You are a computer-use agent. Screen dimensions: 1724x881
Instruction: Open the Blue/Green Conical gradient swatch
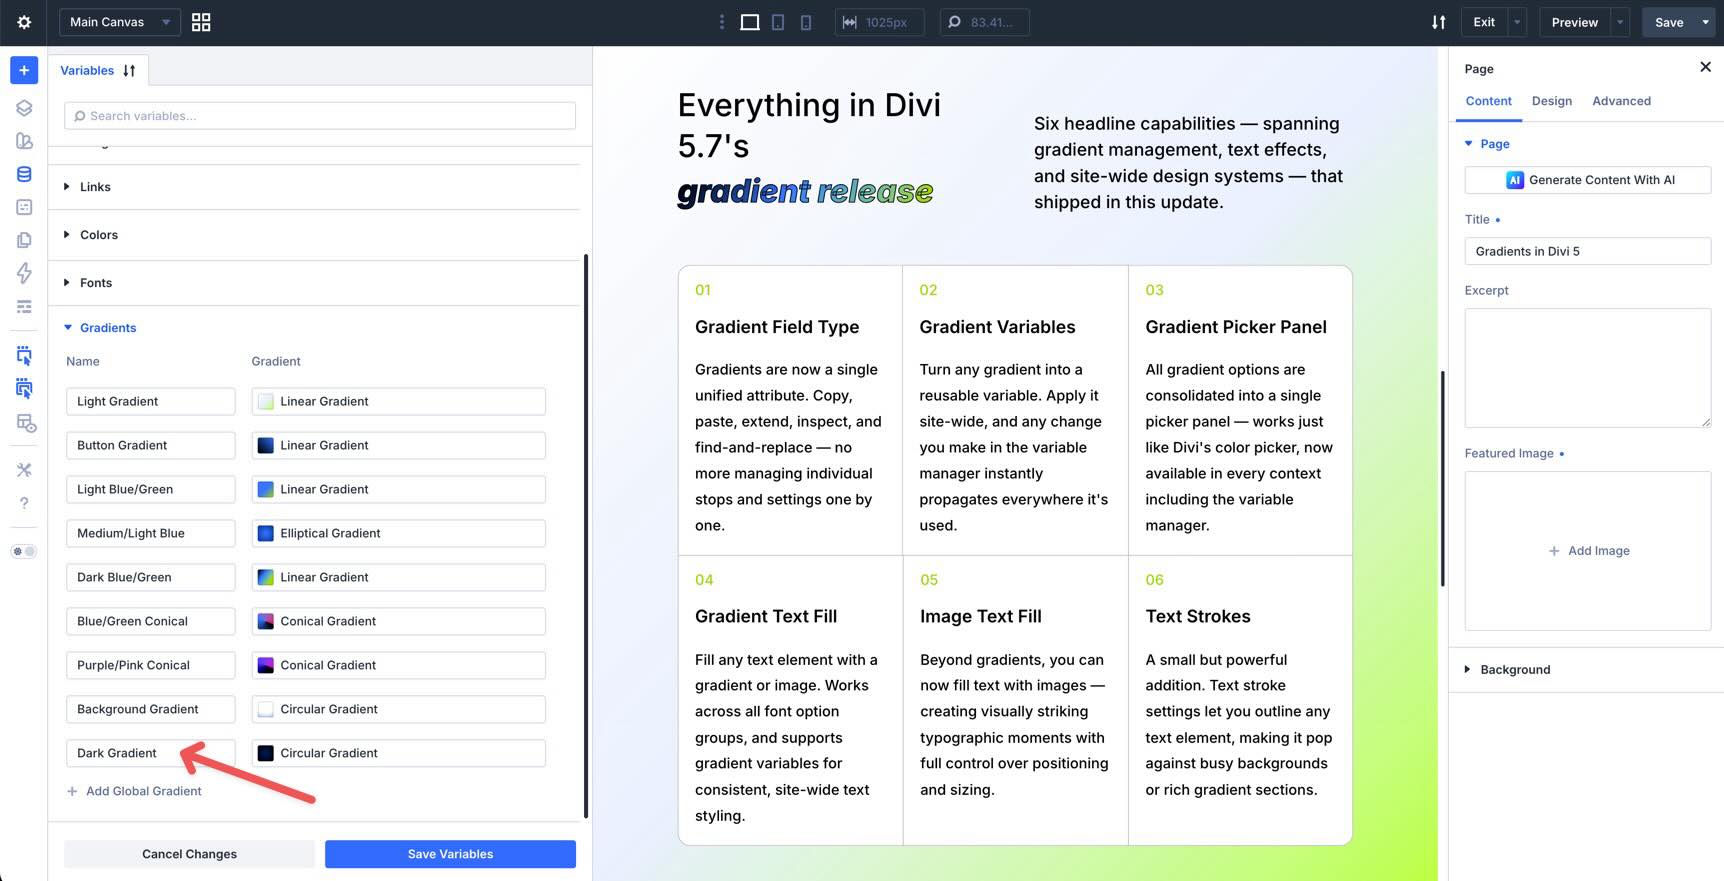(266, 621)
